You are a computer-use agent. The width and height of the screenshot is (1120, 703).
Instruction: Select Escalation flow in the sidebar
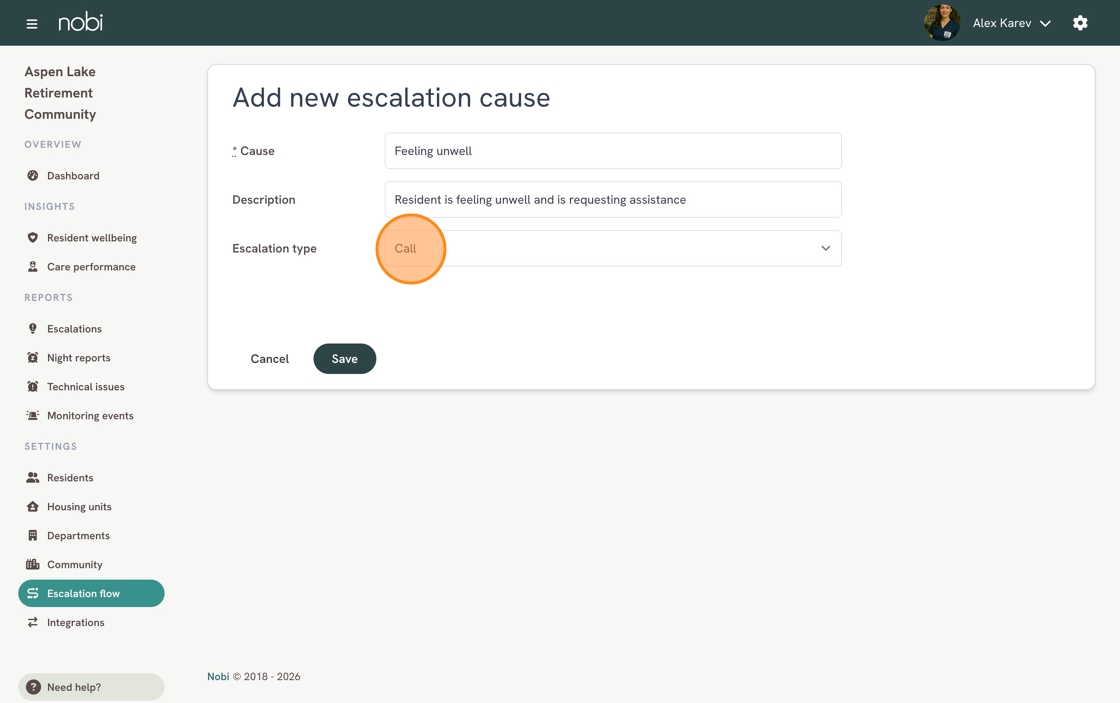[x=91, y=593]
